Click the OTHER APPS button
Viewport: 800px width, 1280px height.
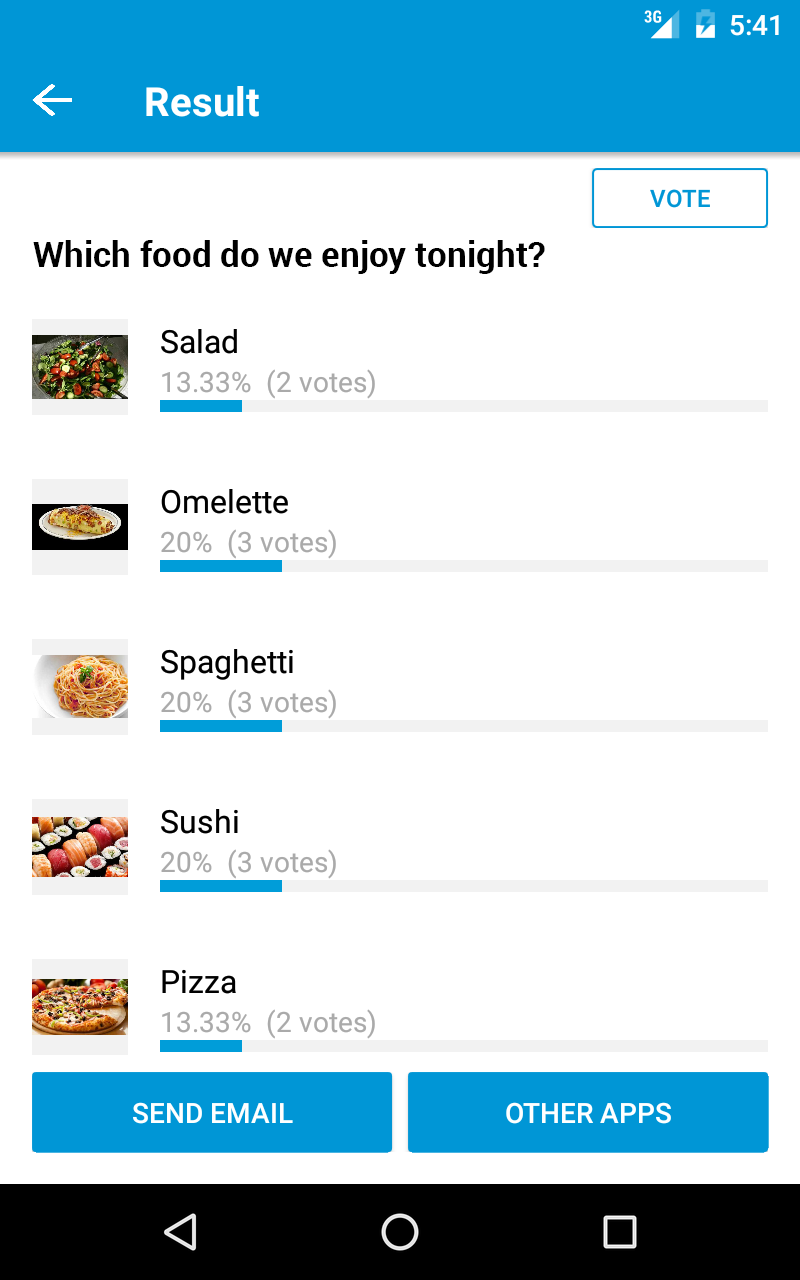click(588, 1112)
